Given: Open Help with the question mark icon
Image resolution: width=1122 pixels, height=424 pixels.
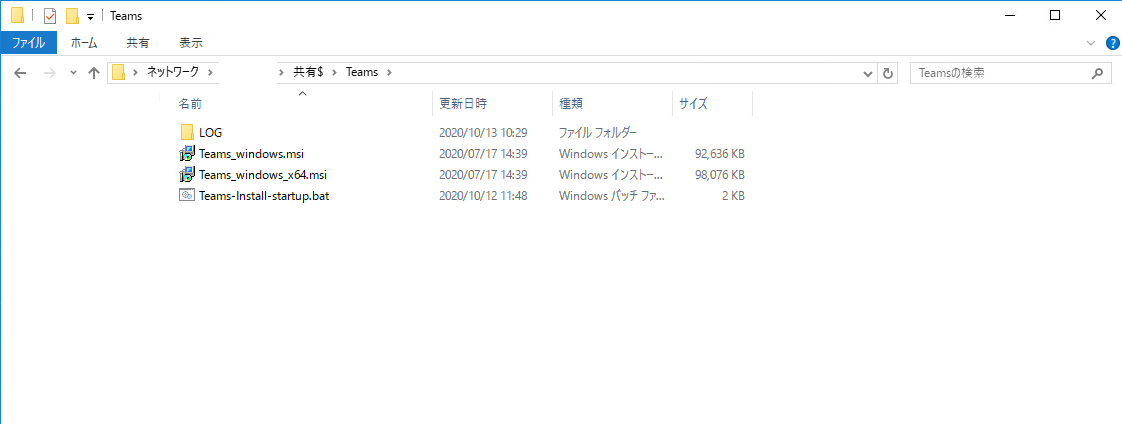Looking at the screenshot, I should coord(1112,43).
